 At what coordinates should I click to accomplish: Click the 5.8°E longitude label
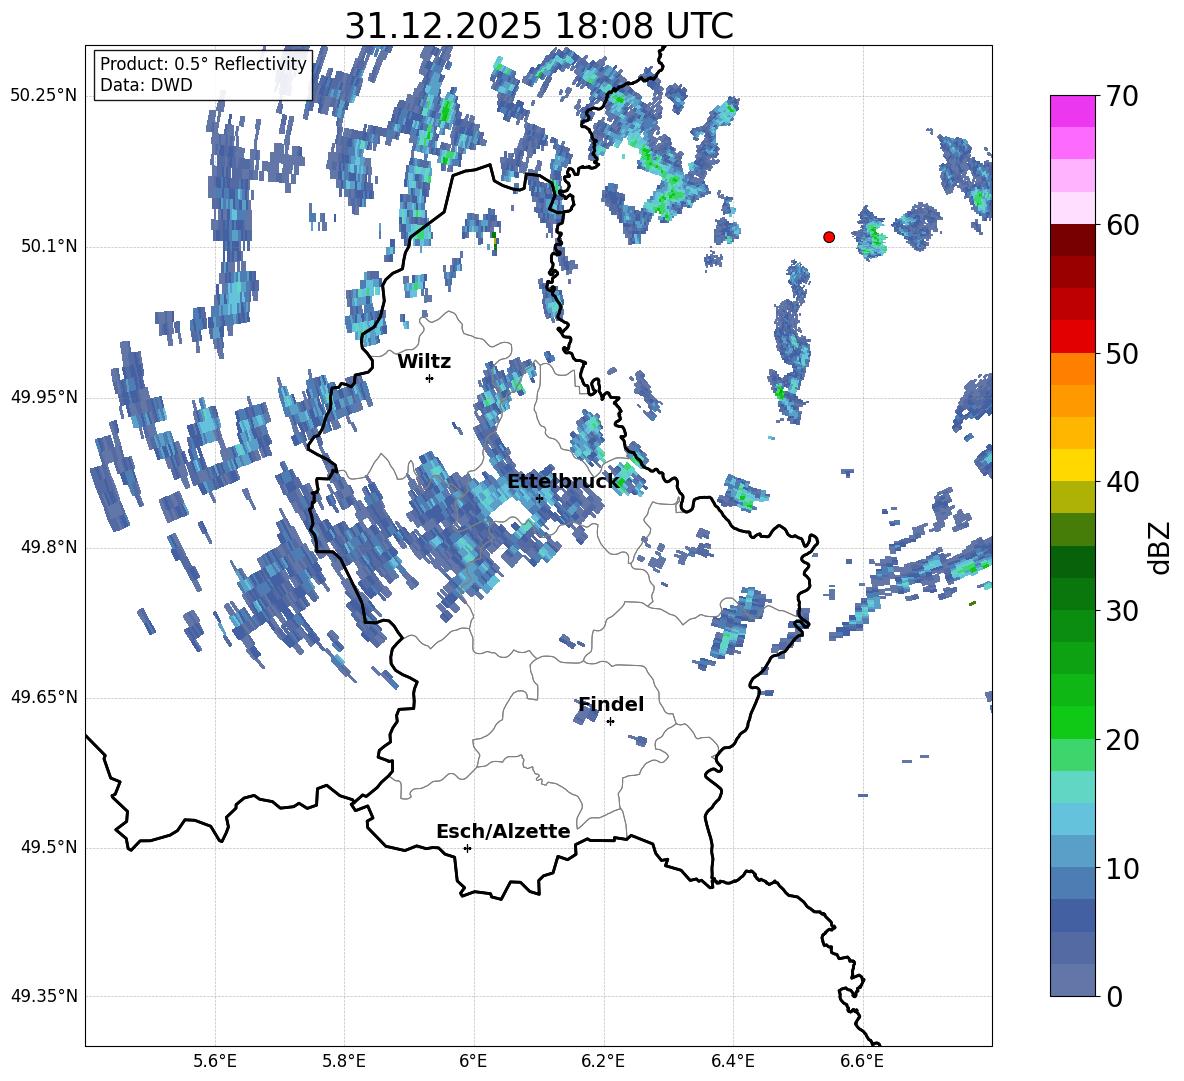pyautogui.click(x=344, y=1061)
